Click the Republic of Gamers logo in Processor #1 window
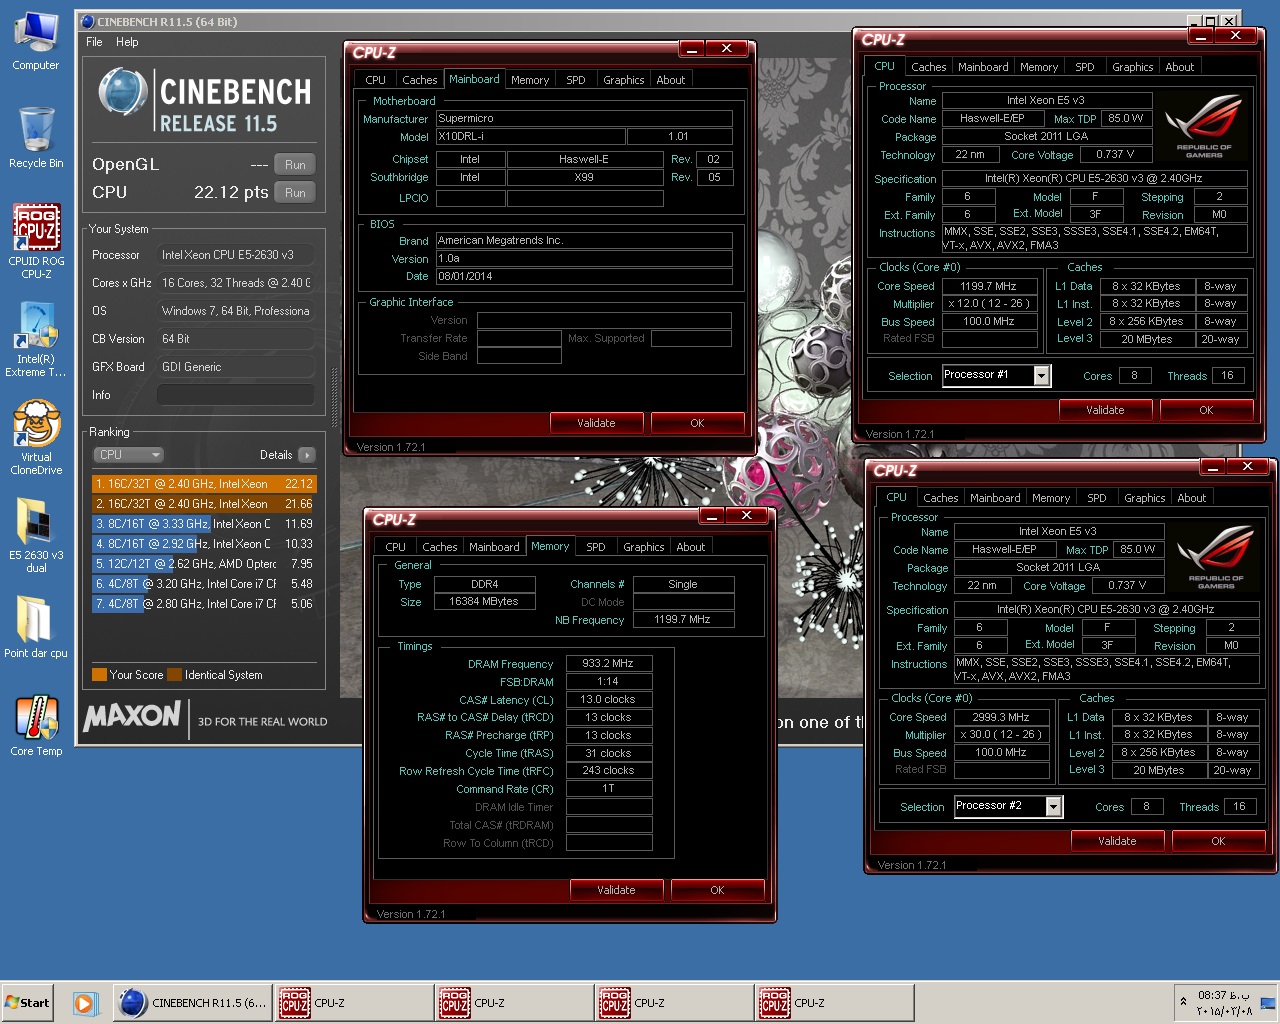 (x=1203, y=126)
